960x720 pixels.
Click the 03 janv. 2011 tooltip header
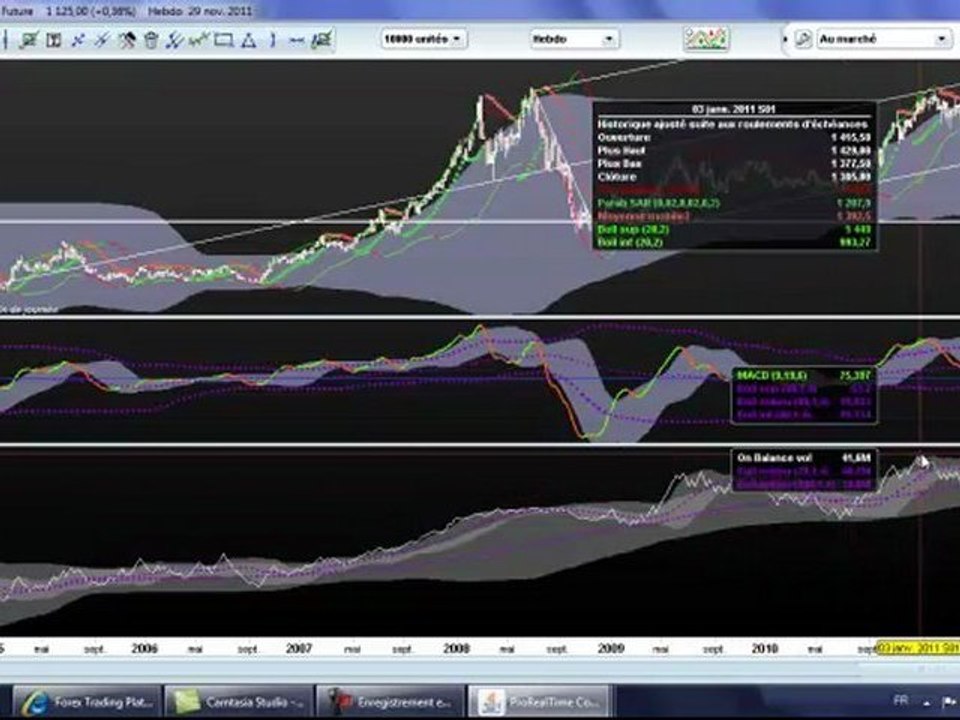click(x=733, y=109)
